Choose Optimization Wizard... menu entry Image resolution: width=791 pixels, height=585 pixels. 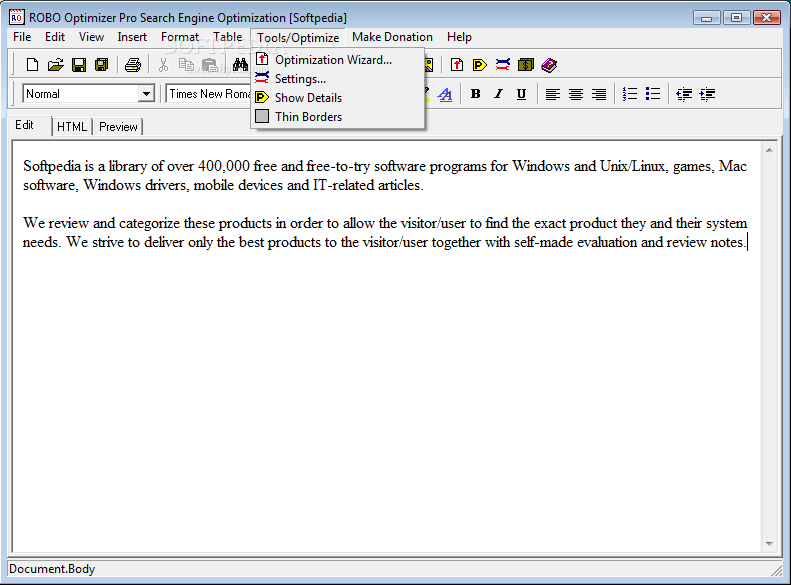click(338, 60)
